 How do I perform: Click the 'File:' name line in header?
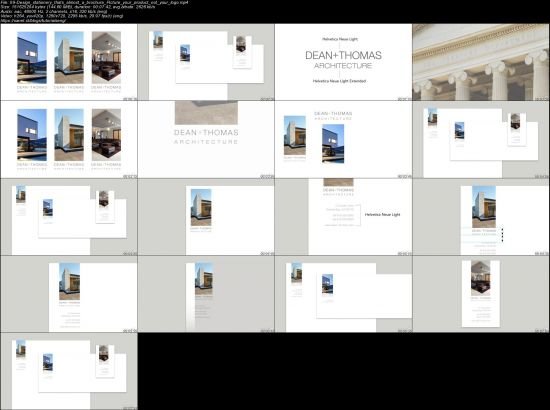coord(95,2)
